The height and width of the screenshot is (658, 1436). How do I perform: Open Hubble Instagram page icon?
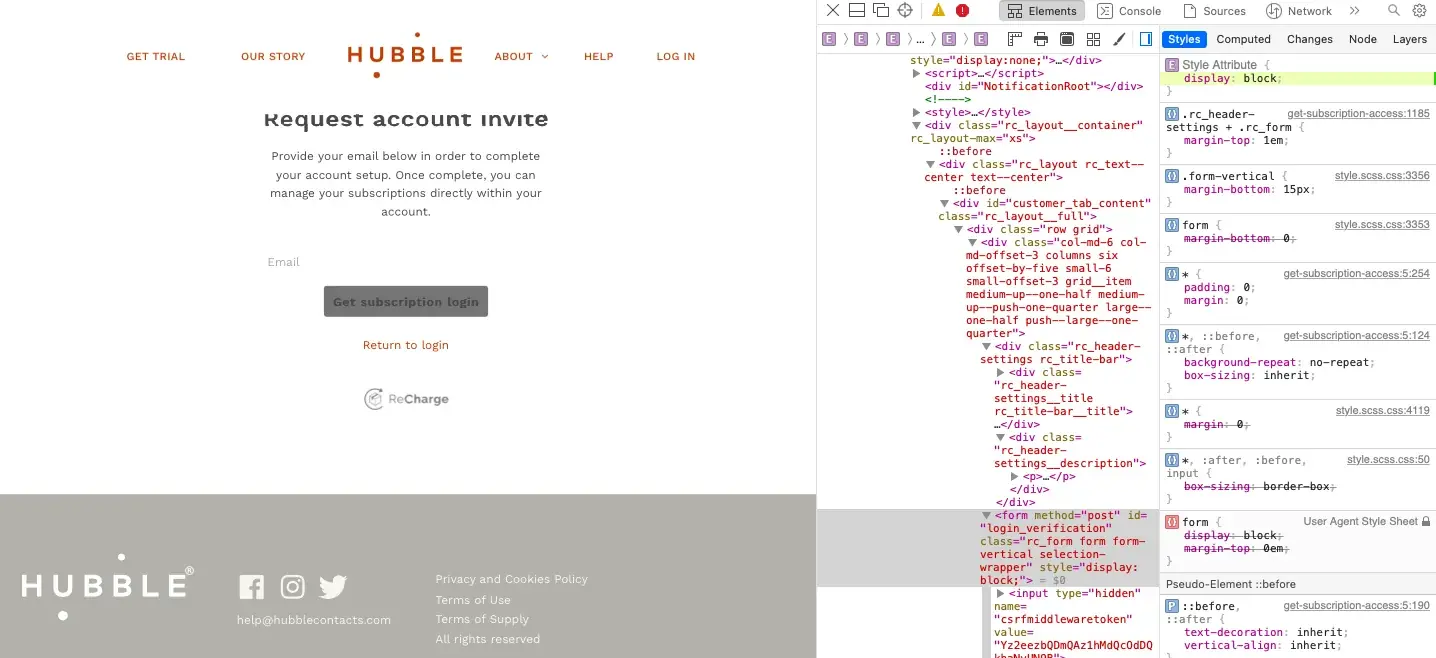click(x=292, y=587)
